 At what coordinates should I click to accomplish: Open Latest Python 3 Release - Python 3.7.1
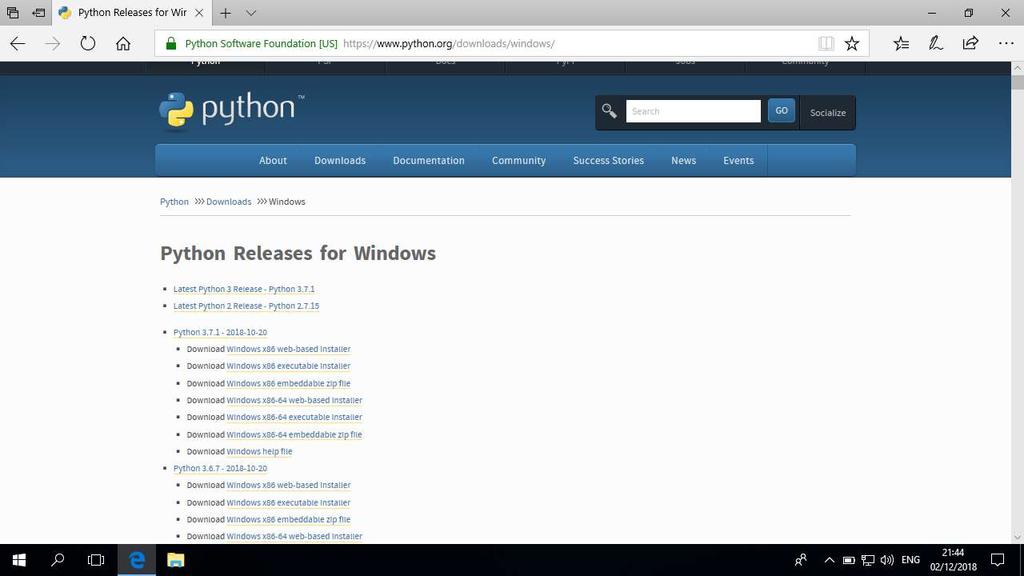(x=244, y=289)
